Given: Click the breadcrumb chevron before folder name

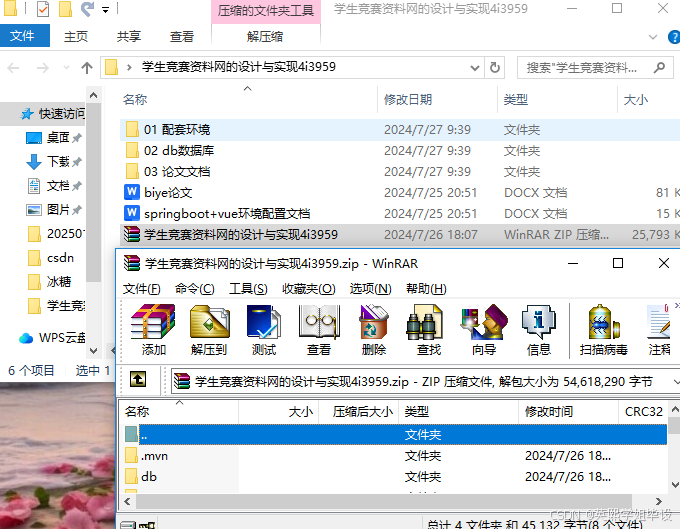Looking at the screenshot, I should (129, 67).
